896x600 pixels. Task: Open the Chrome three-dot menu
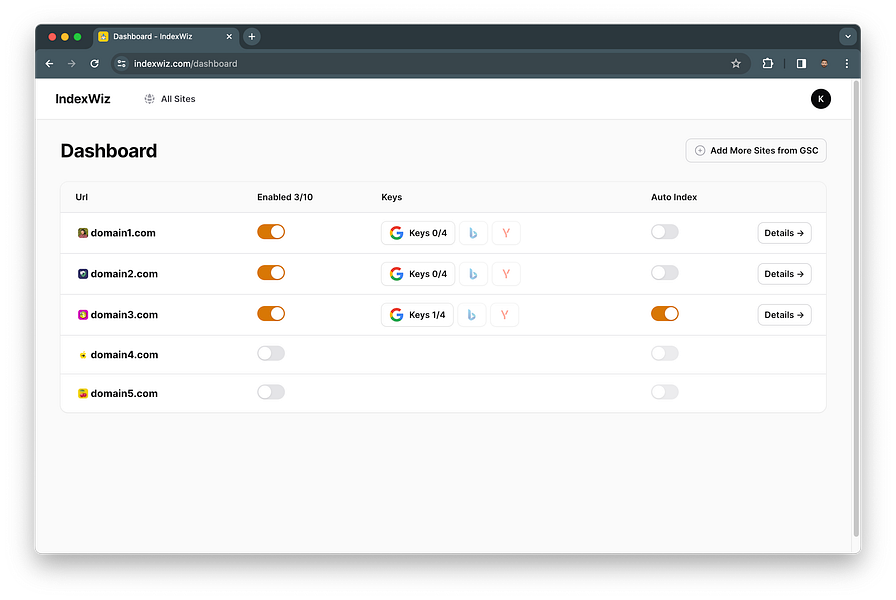[x=846, y=63]
